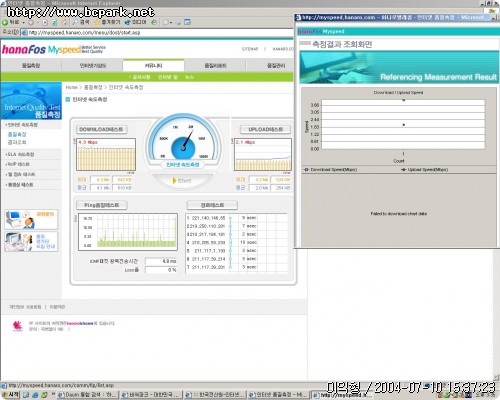This screenshot has width=500, height=400.
Task: Switch to 한국전산원 taskbar window
Action: pos(215,395)
